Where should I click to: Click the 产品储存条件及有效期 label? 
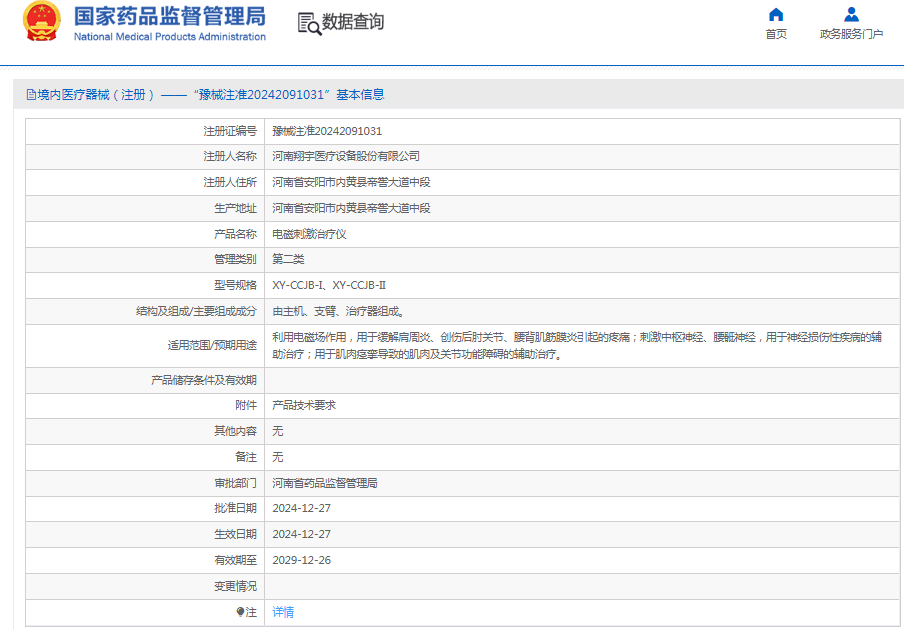click(204, 380)
